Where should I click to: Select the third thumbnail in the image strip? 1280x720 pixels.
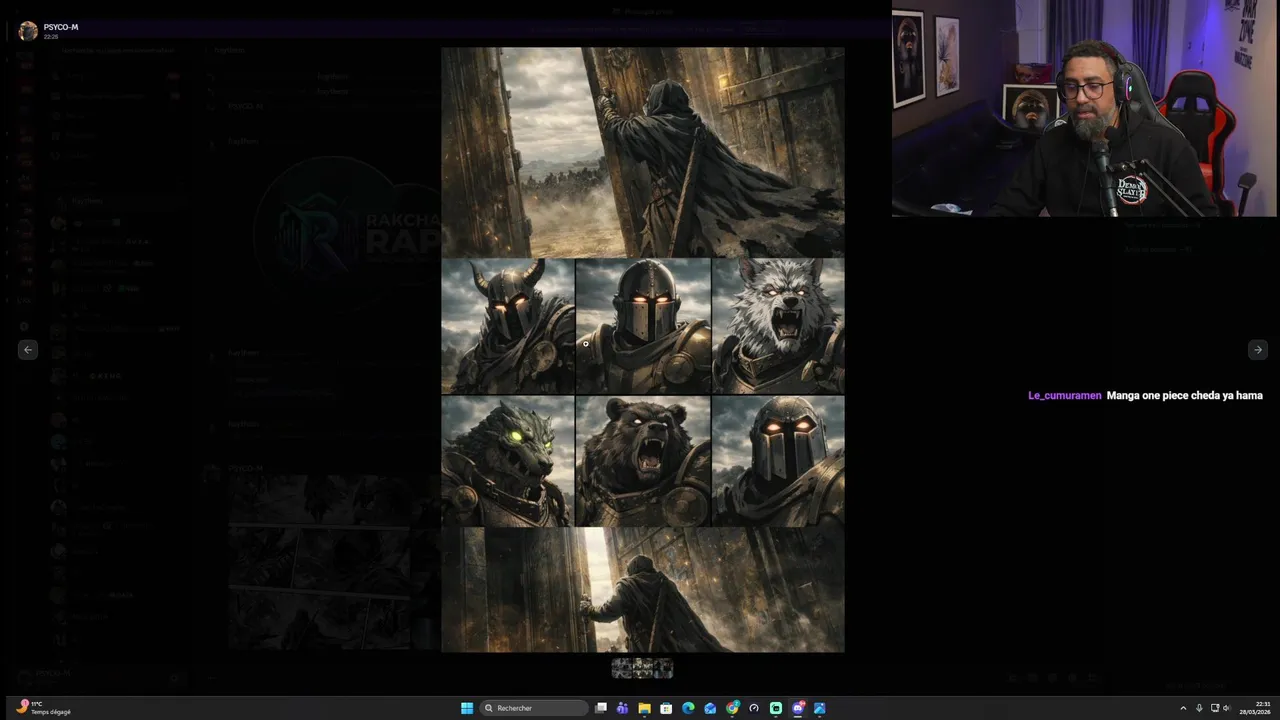663,668
